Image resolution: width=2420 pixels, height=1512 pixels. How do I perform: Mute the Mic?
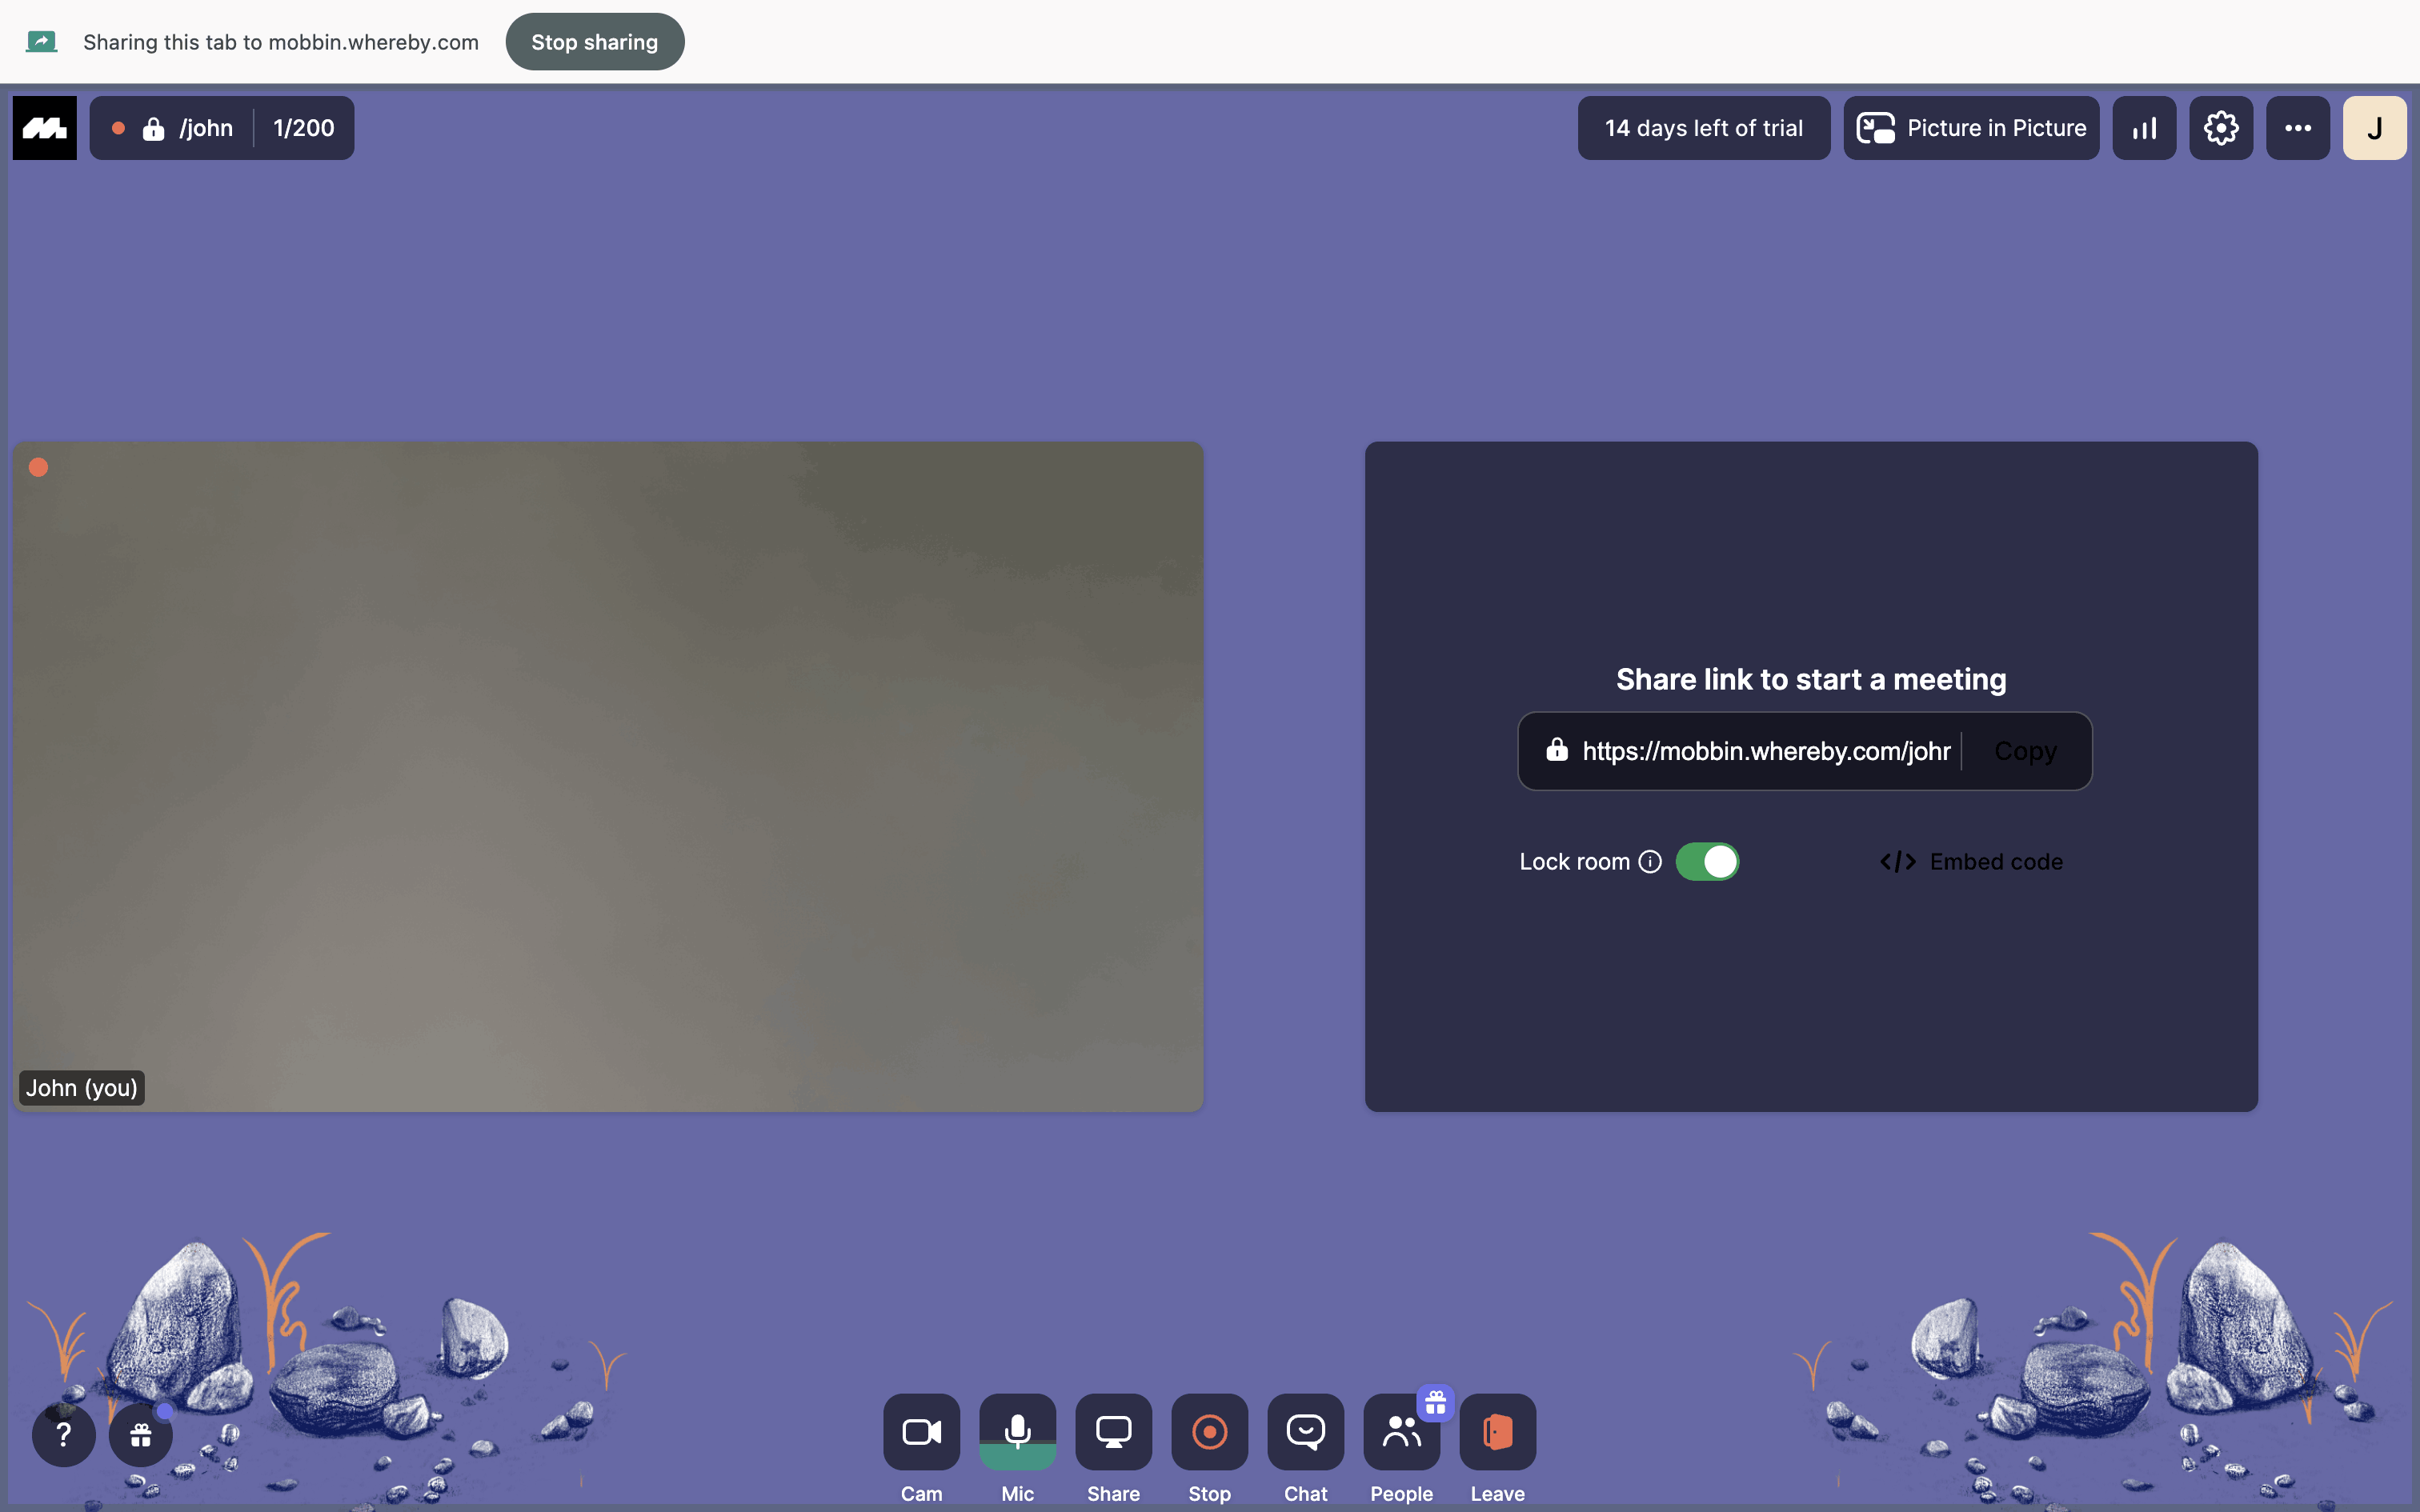1017,1431
